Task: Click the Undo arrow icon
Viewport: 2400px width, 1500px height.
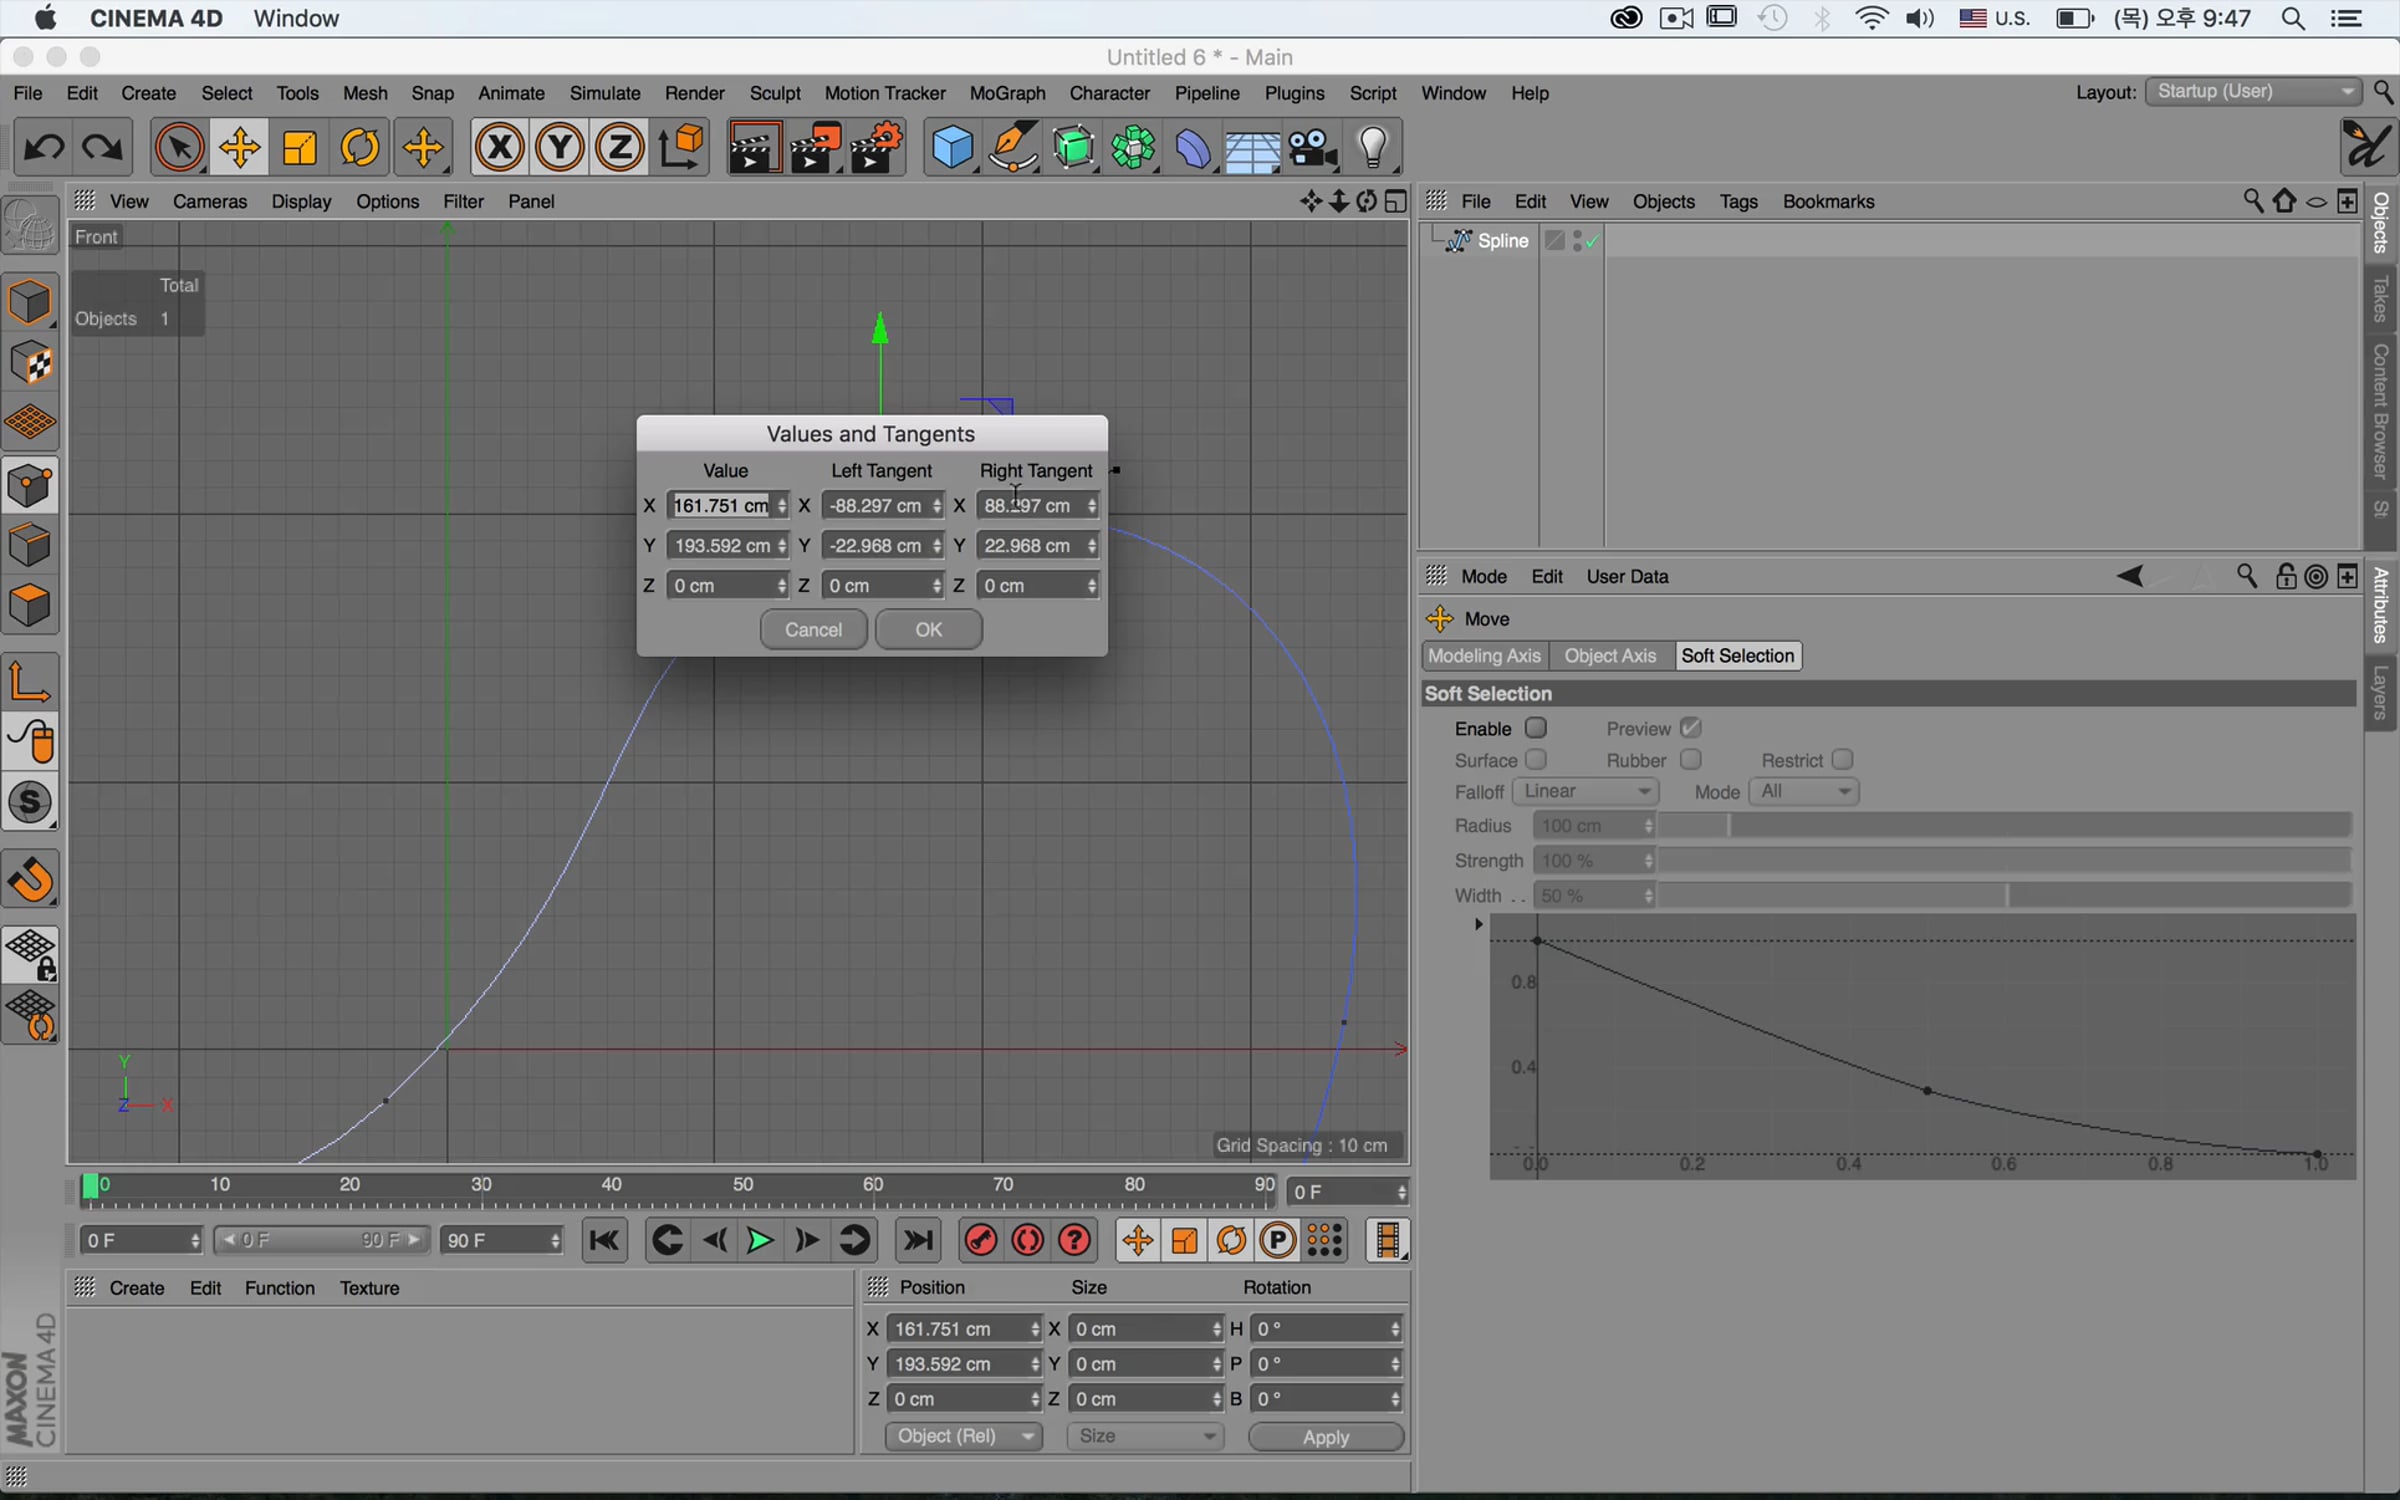Action: coord(43,148)
